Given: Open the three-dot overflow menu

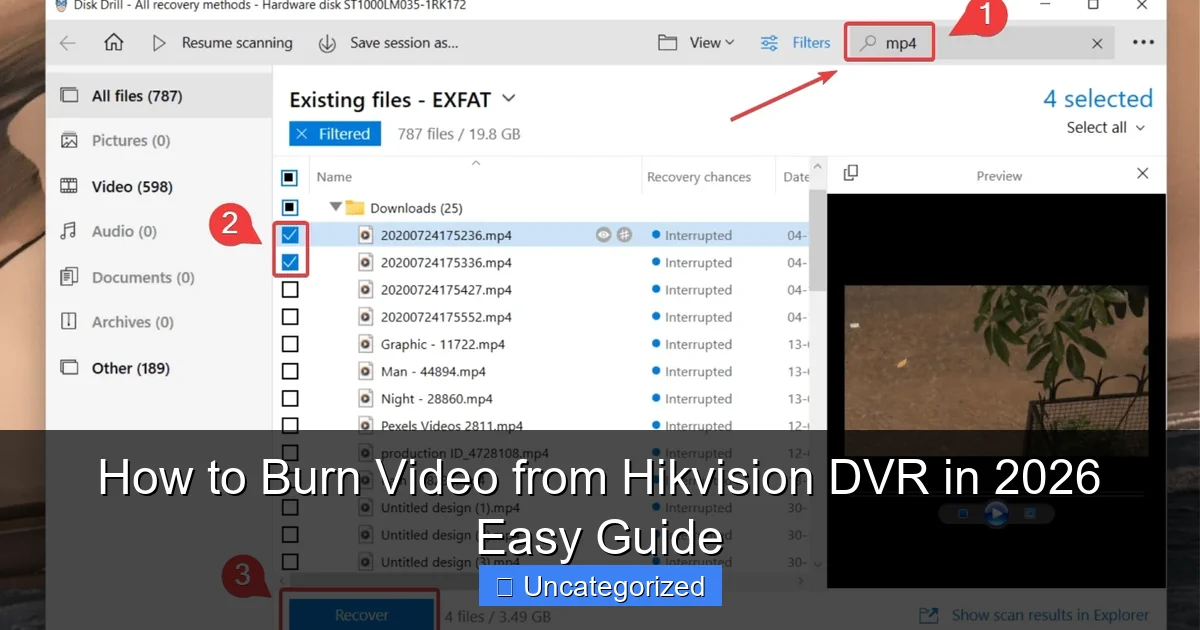Looking at the screenshot, I should pyautogui.click(x=1142, y=42).
